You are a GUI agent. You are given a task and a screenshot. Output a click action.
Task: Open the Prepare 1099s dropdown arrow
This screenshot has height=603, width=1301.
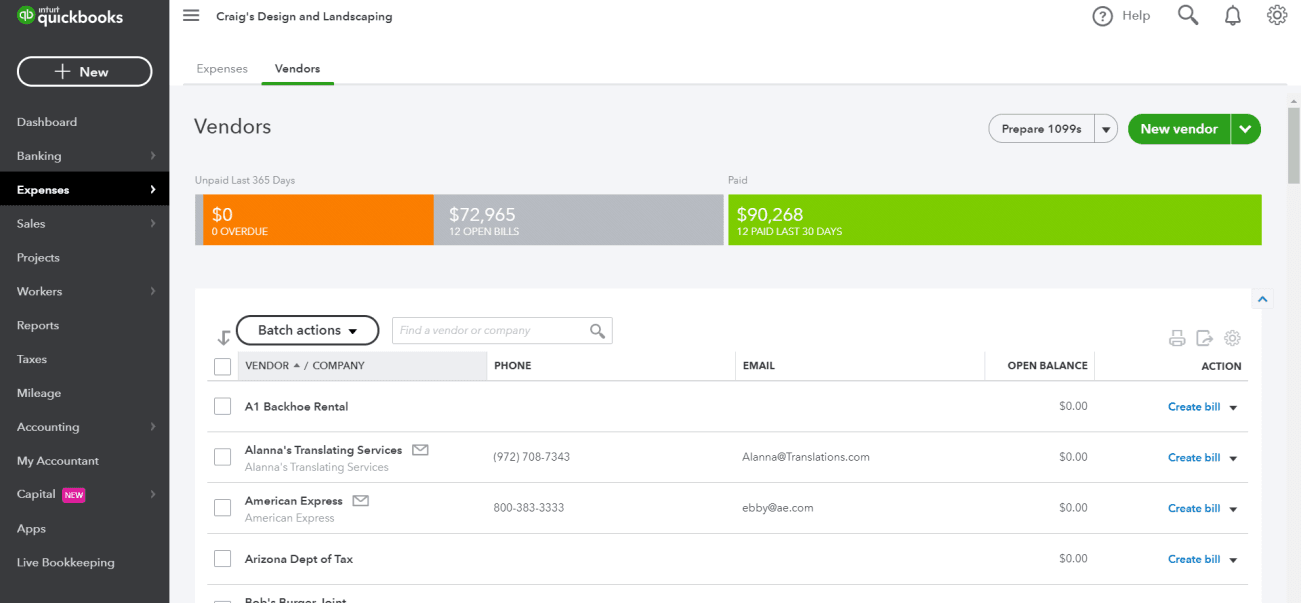coord(1105,129)
